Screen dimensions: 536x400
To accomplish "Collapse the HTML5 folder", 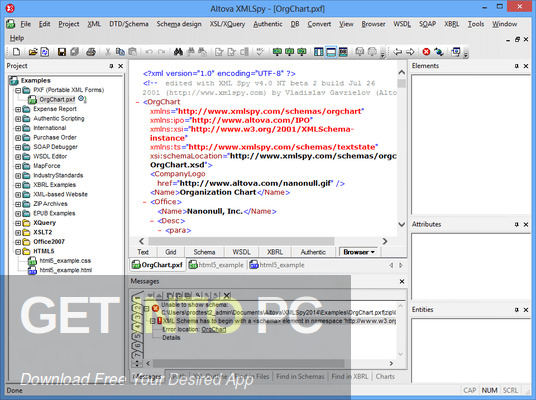I will 18,251.
